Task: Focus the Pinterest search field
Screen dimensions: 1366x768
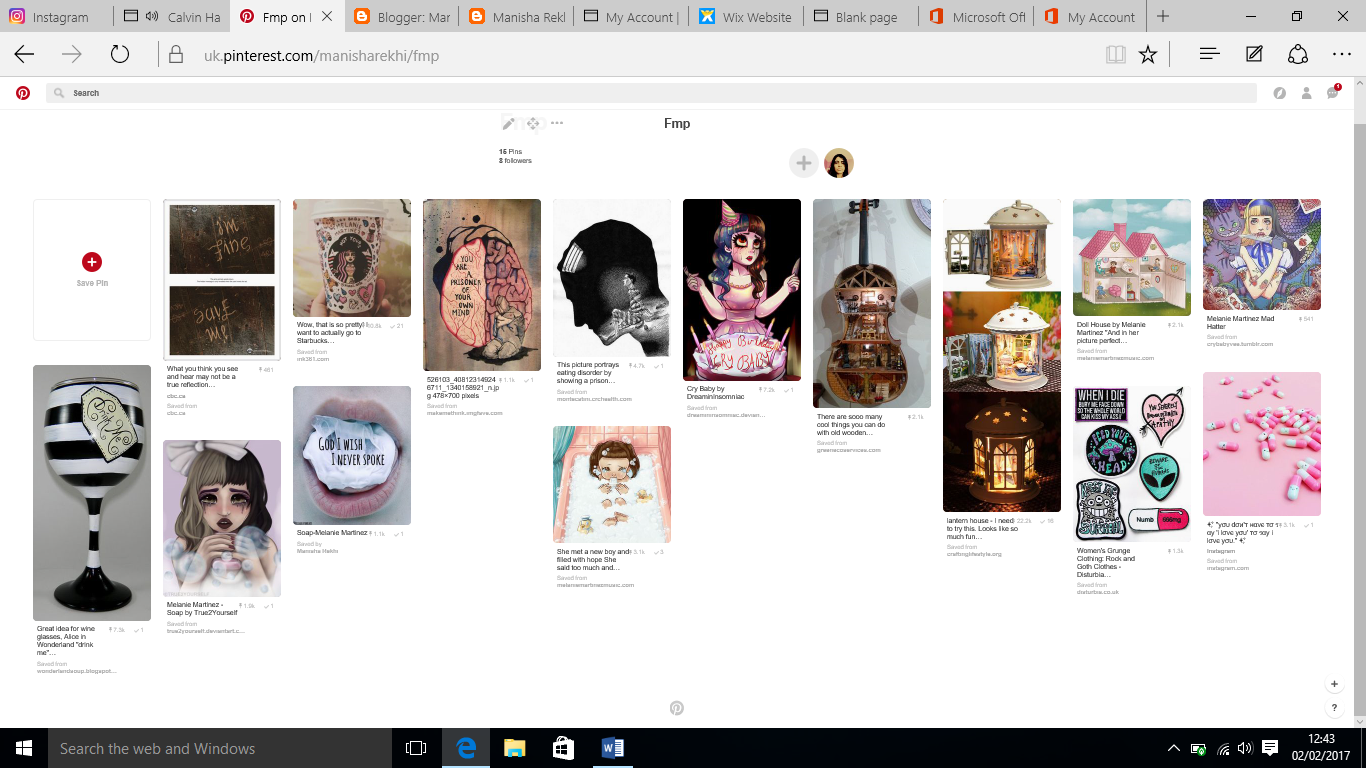Action: click(650, 93)
